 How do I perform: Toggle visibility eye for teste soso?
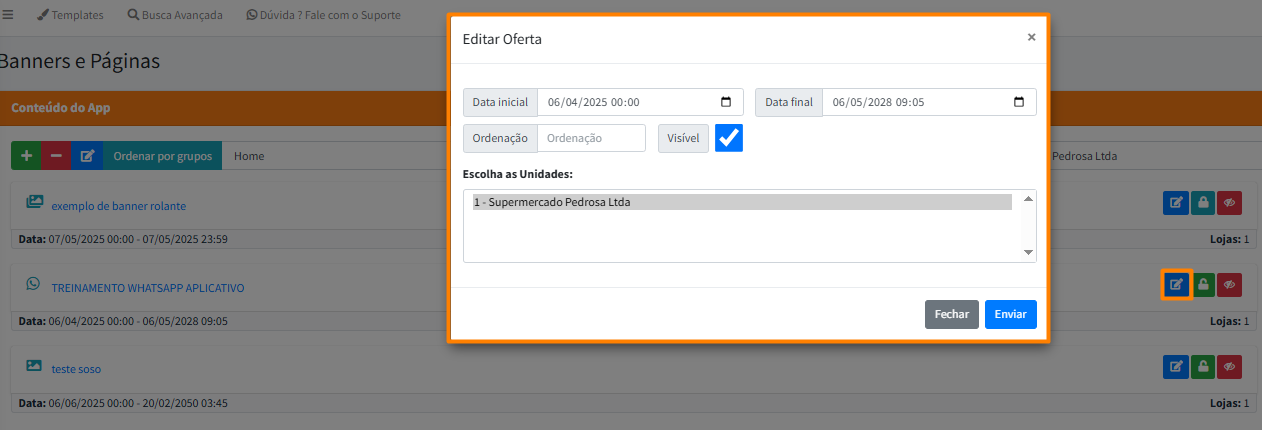coord(1229,368)
